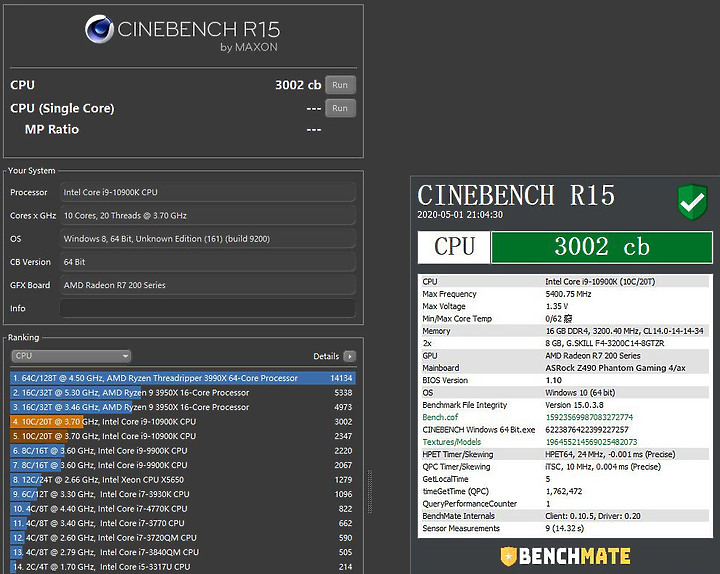Image resolution: width=720 pixels, height=574 pixels.
Task: Click the Processor field showing i9-10900K
Action: tap(208, 192)
